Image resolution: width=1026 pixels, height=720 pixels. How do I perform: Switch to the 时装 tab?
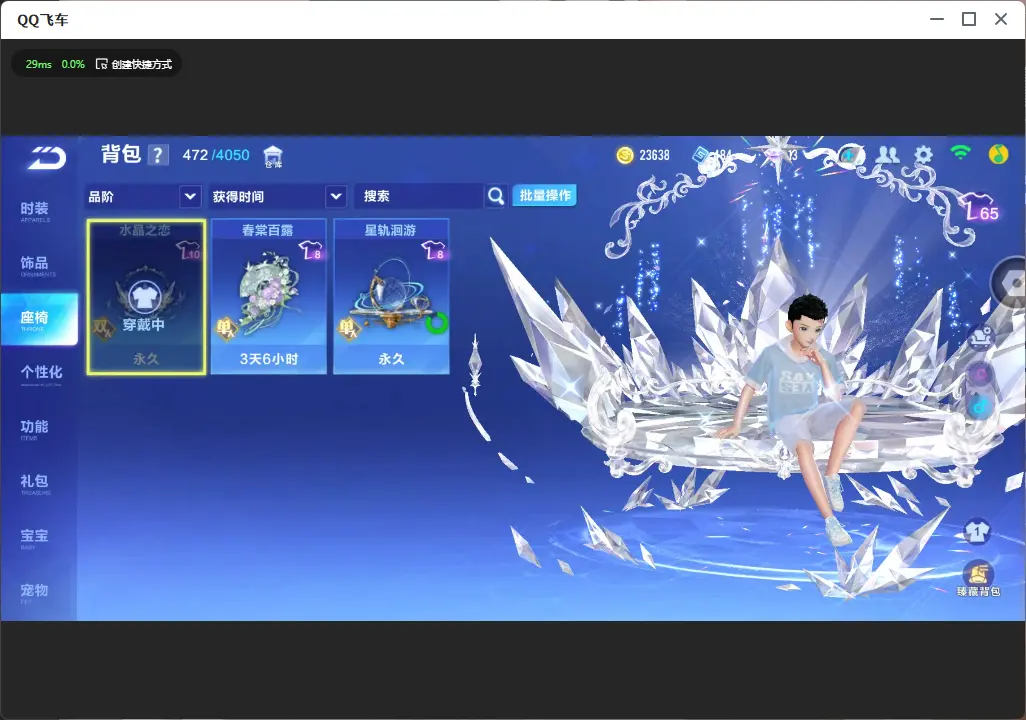(x=35, y=211)
